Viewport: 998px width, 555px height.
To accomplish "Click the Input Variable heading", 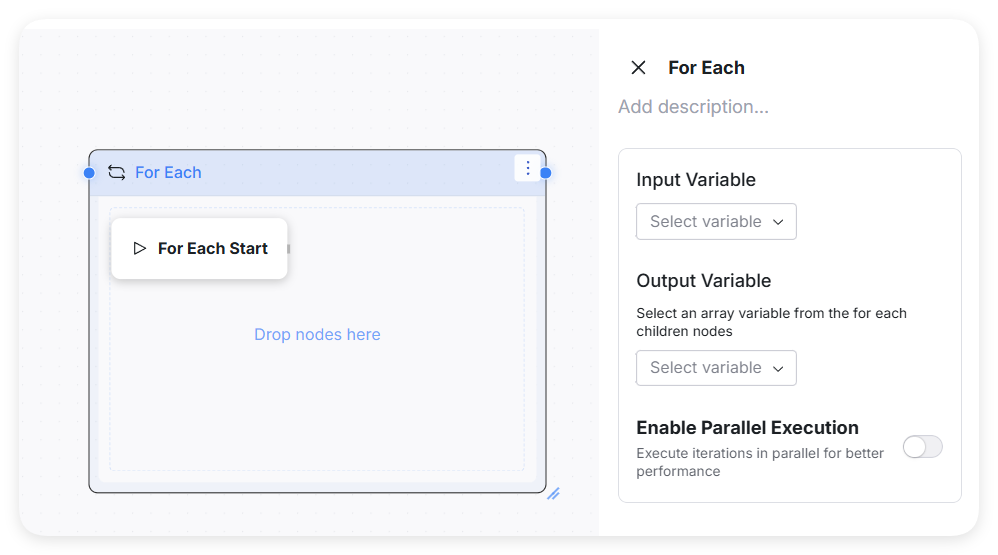I will click(x=696, y=180).
